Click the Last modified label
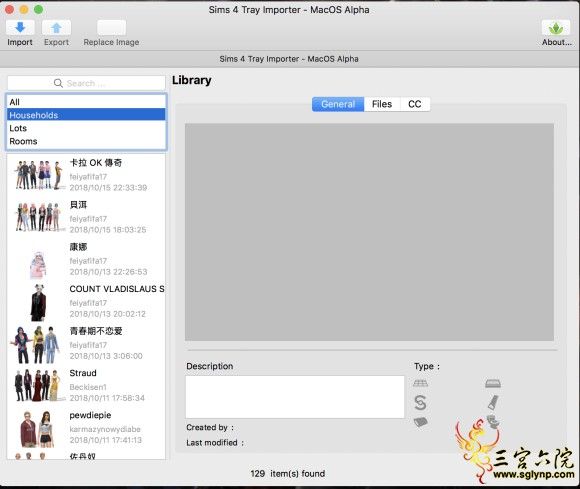Screen dimensions: 580x489 click(x=215, y=443)
